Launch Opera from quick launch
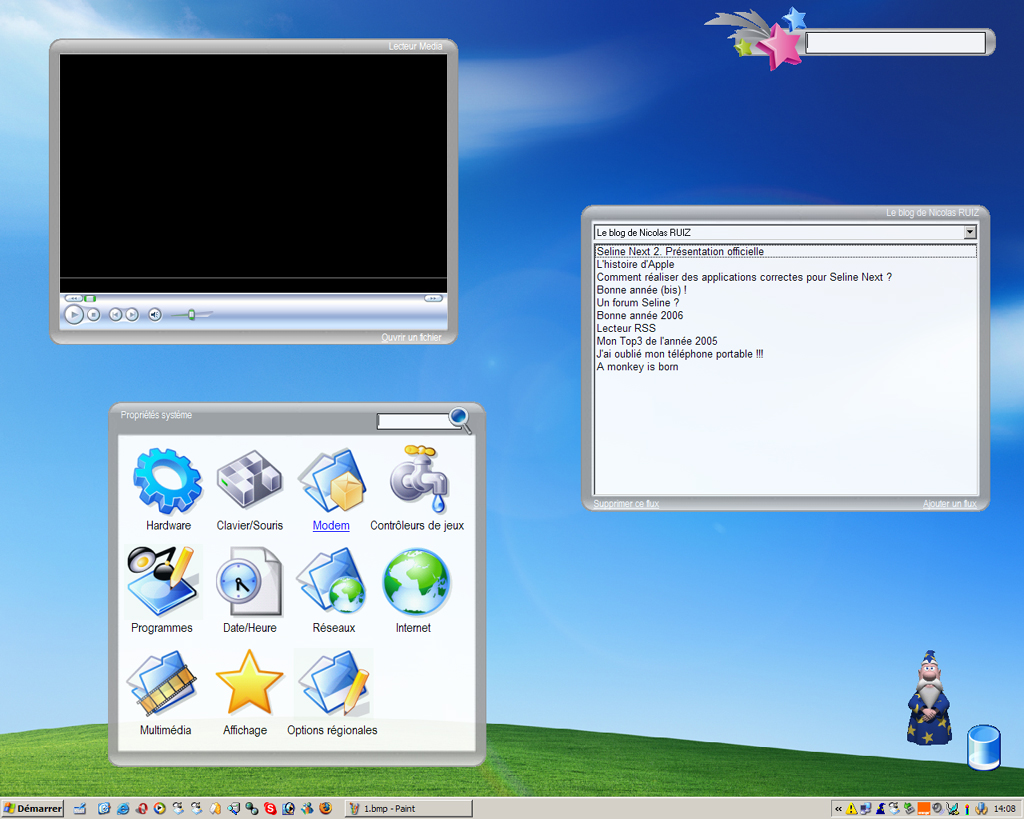 [141, 809]
